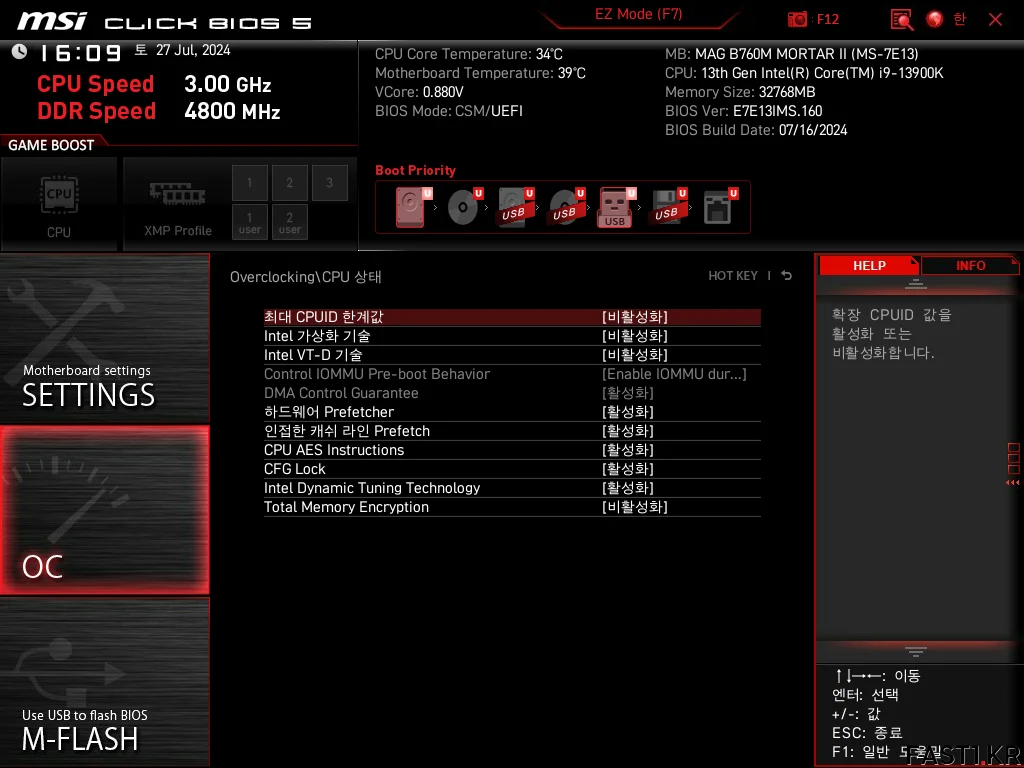1024x768 pixels.
Task: Open the M-FLASH section
Action: click(x=104, y=682)
